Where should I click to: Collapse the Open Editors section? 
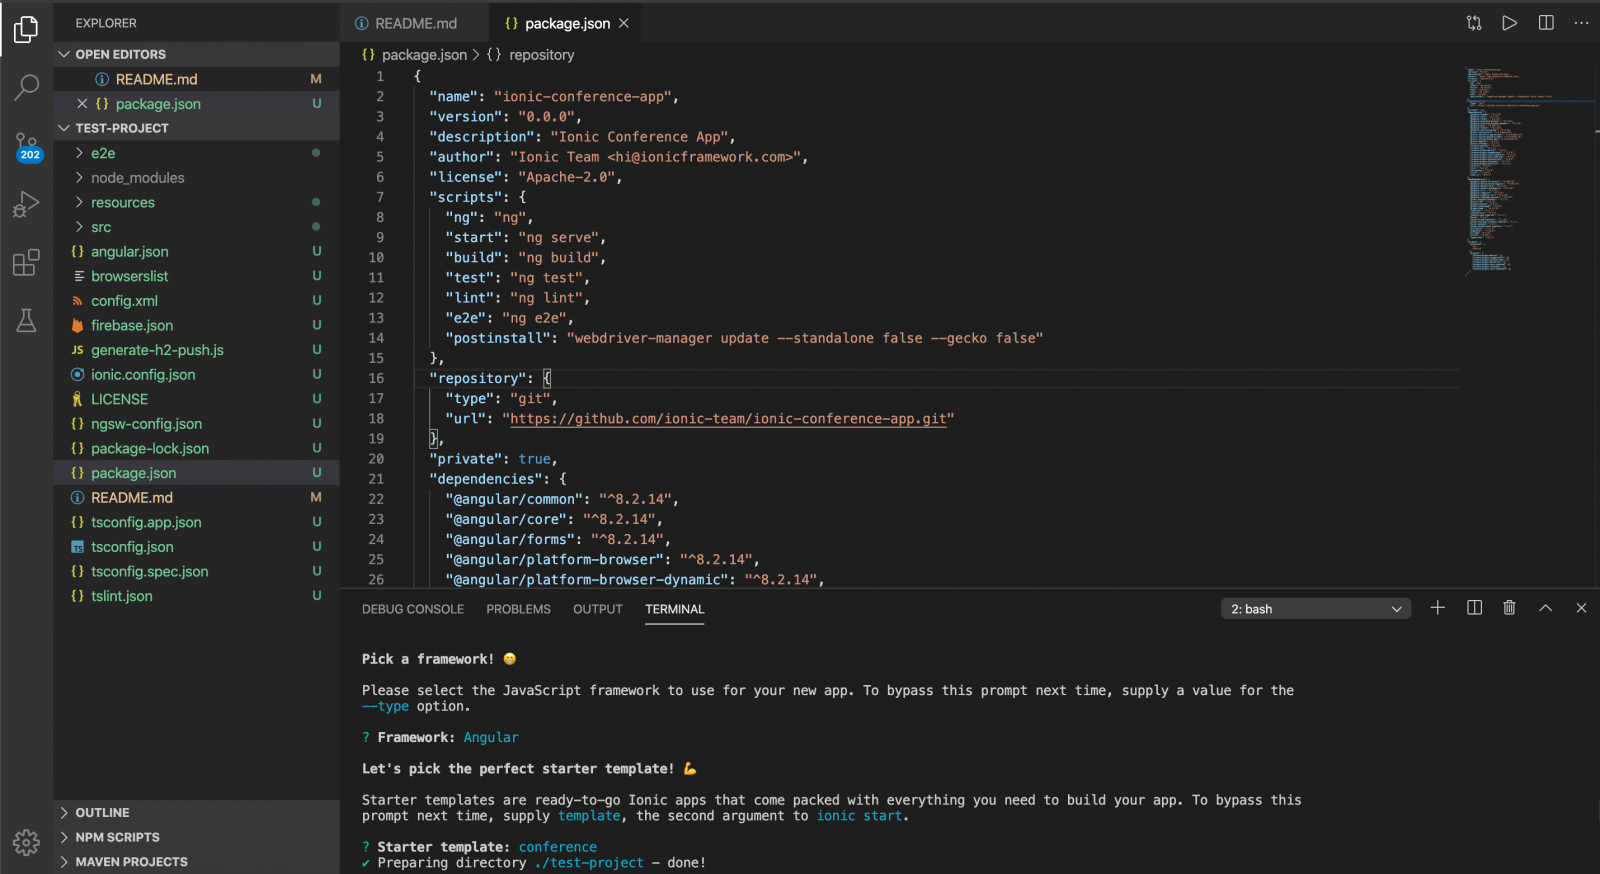(x=196, y=54)
